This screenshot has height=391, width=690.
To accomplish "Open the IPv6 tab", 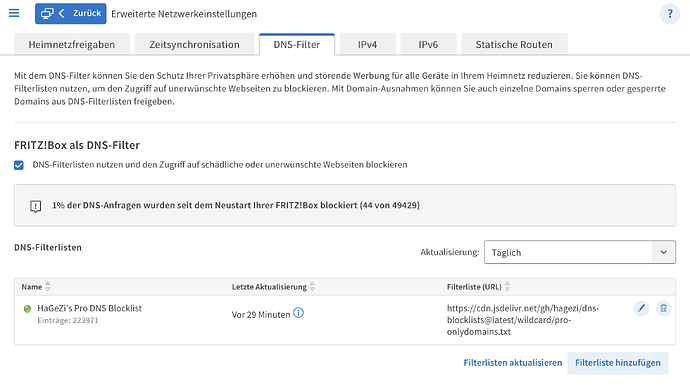I will coord(428,44).
